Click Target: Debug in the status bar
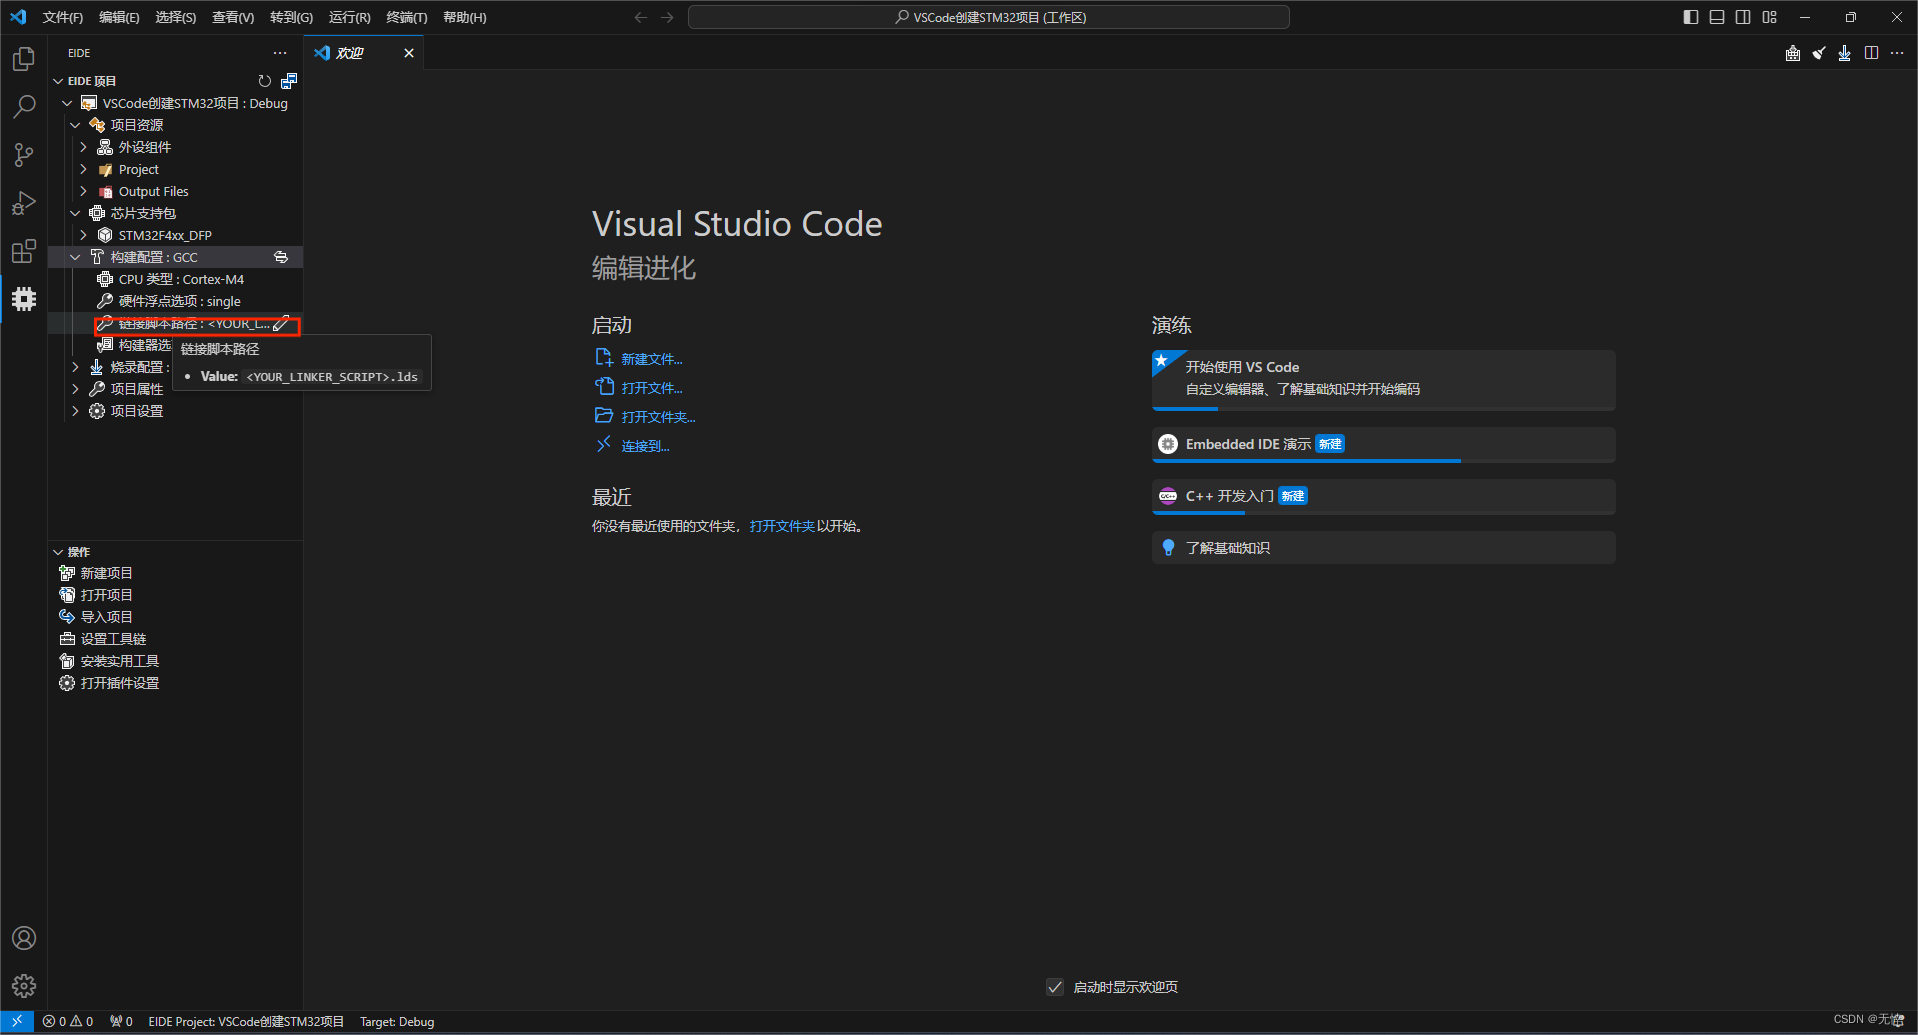Viewport: 1918px width, 1035px height. 397,1021
